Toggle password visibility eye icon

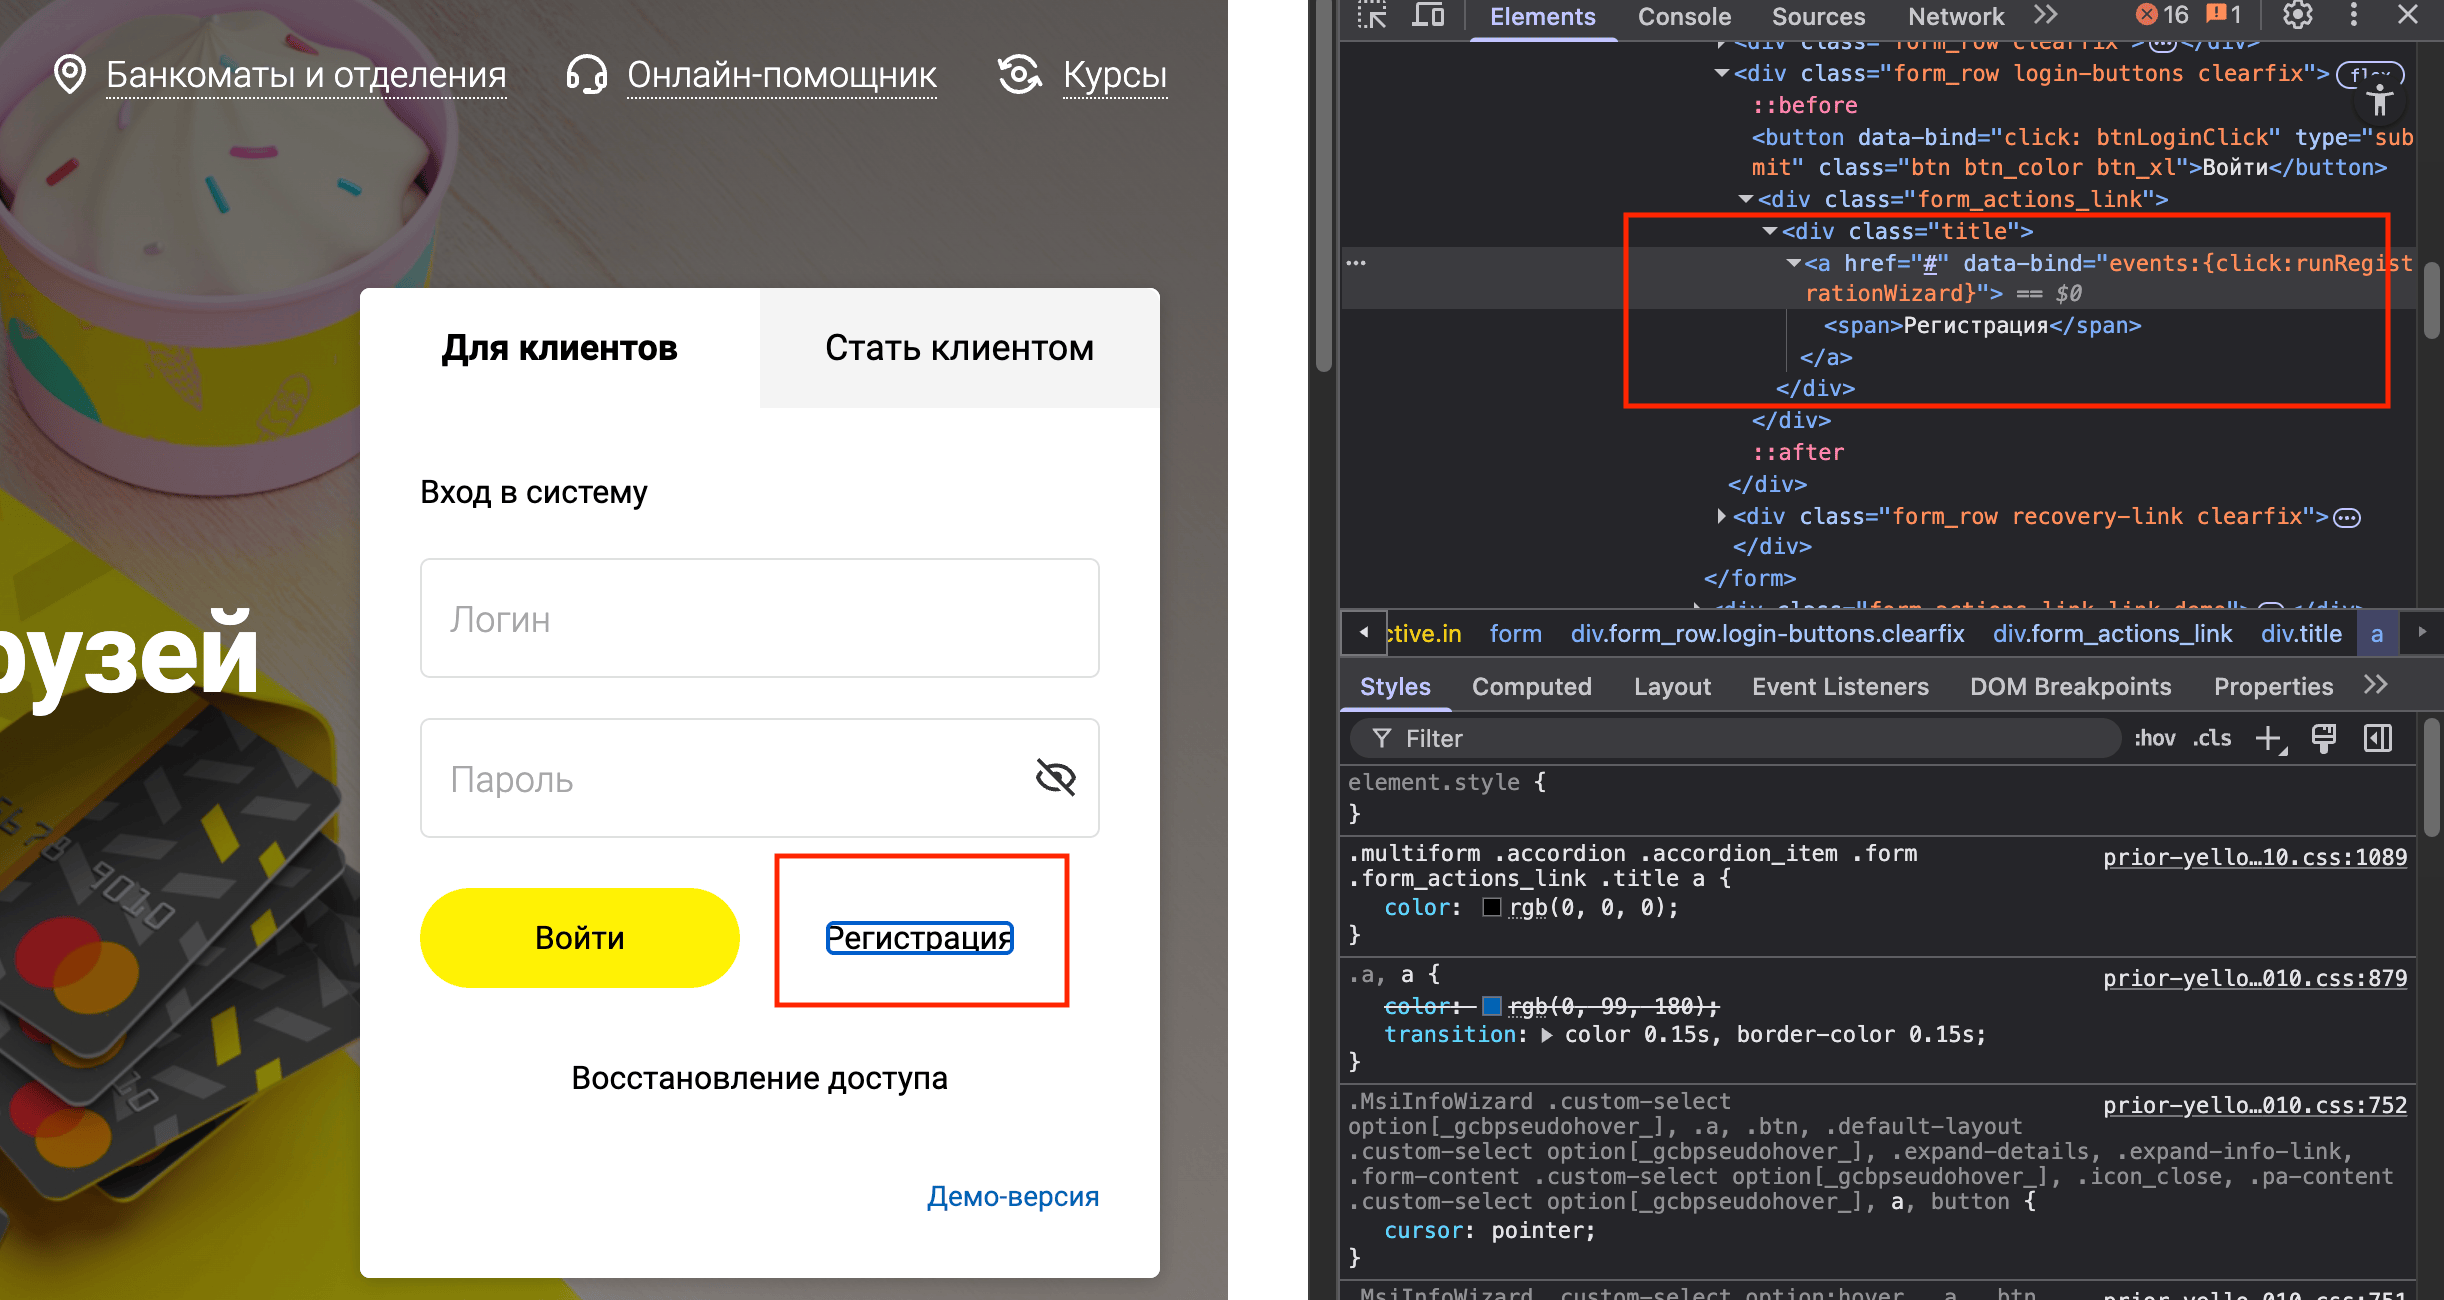tap(1055, 778)
